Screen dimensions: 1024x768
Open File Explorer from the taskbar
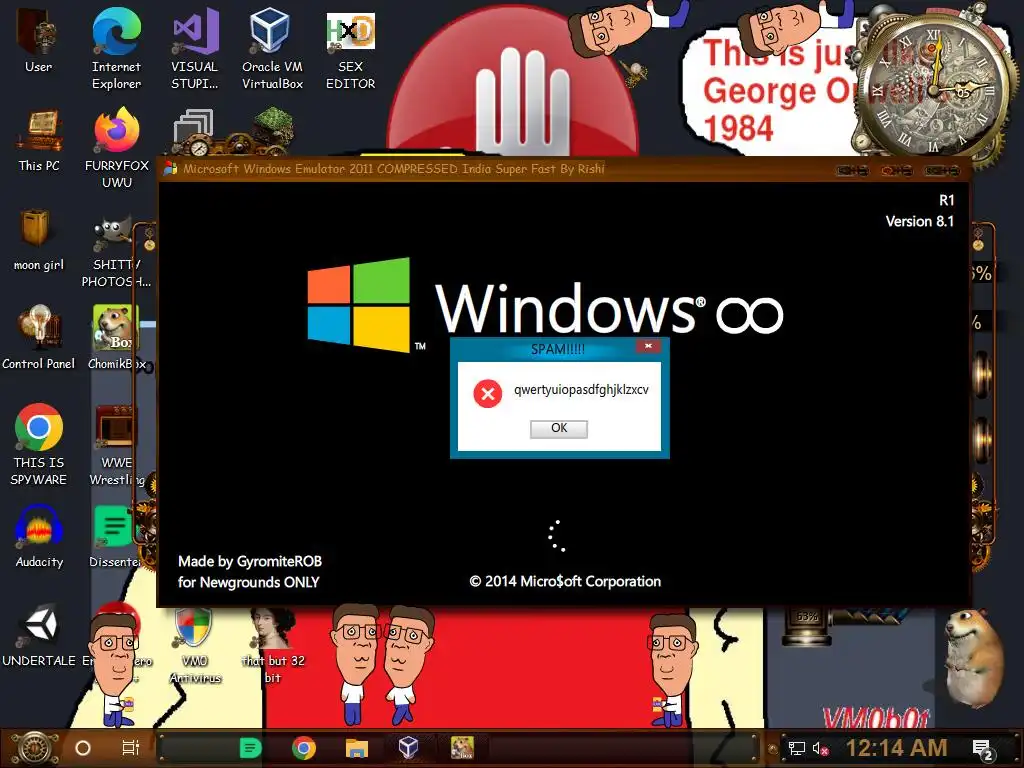pos(357,748)
